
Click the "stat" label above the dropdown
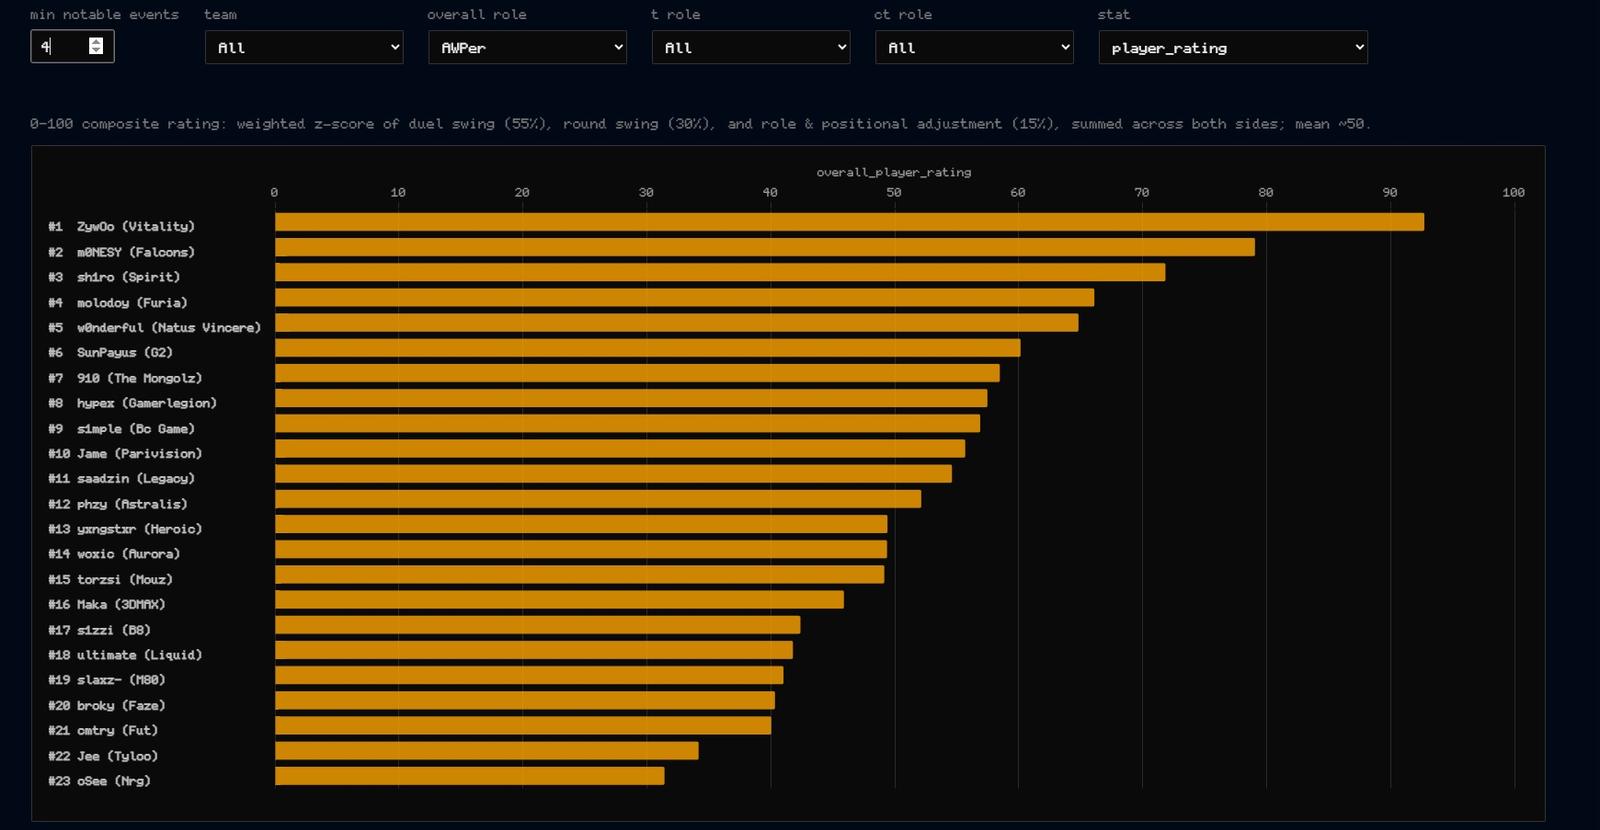coord(1114,15)
